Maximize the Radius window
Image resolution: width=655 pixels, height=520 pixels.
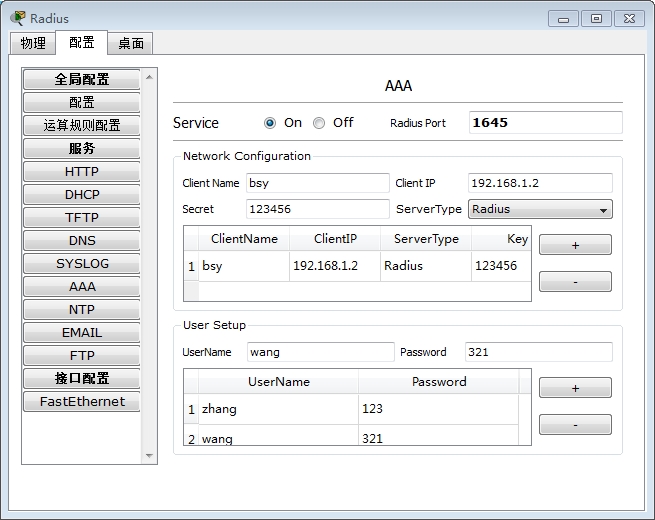(596, 18)
